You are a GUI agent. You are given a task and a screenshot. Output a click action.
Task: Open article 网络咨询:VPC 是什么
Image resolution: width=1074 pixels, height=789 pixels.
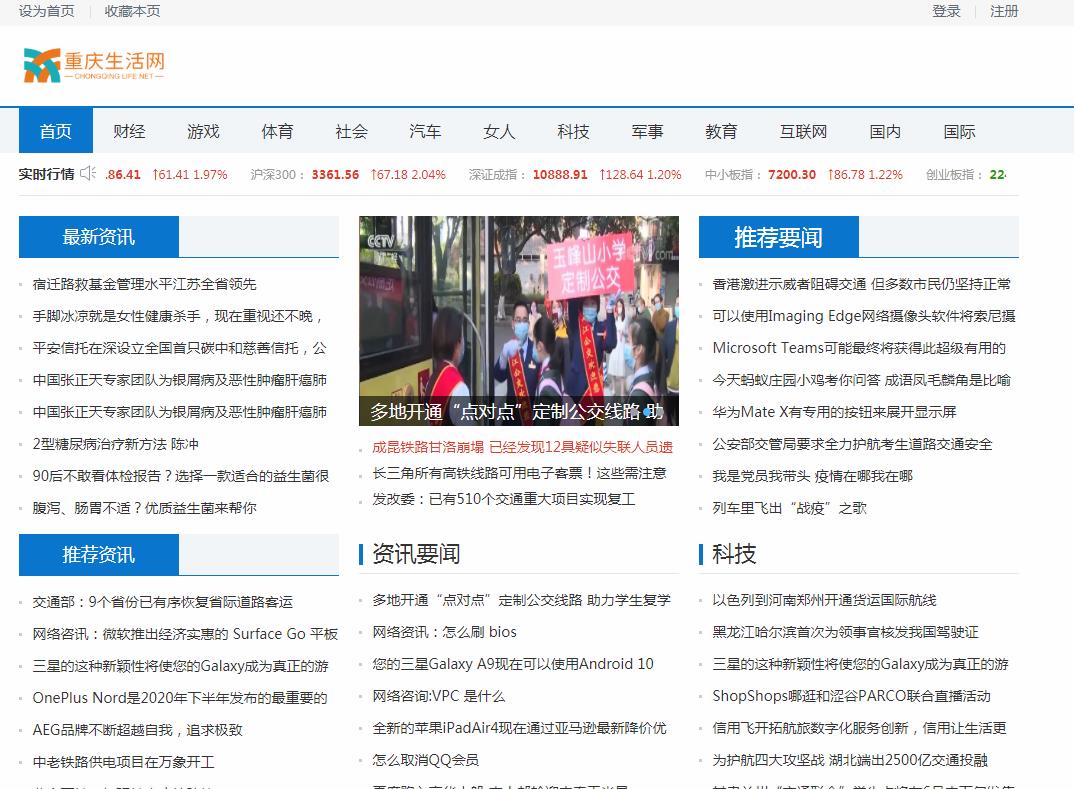coord(439,696)
